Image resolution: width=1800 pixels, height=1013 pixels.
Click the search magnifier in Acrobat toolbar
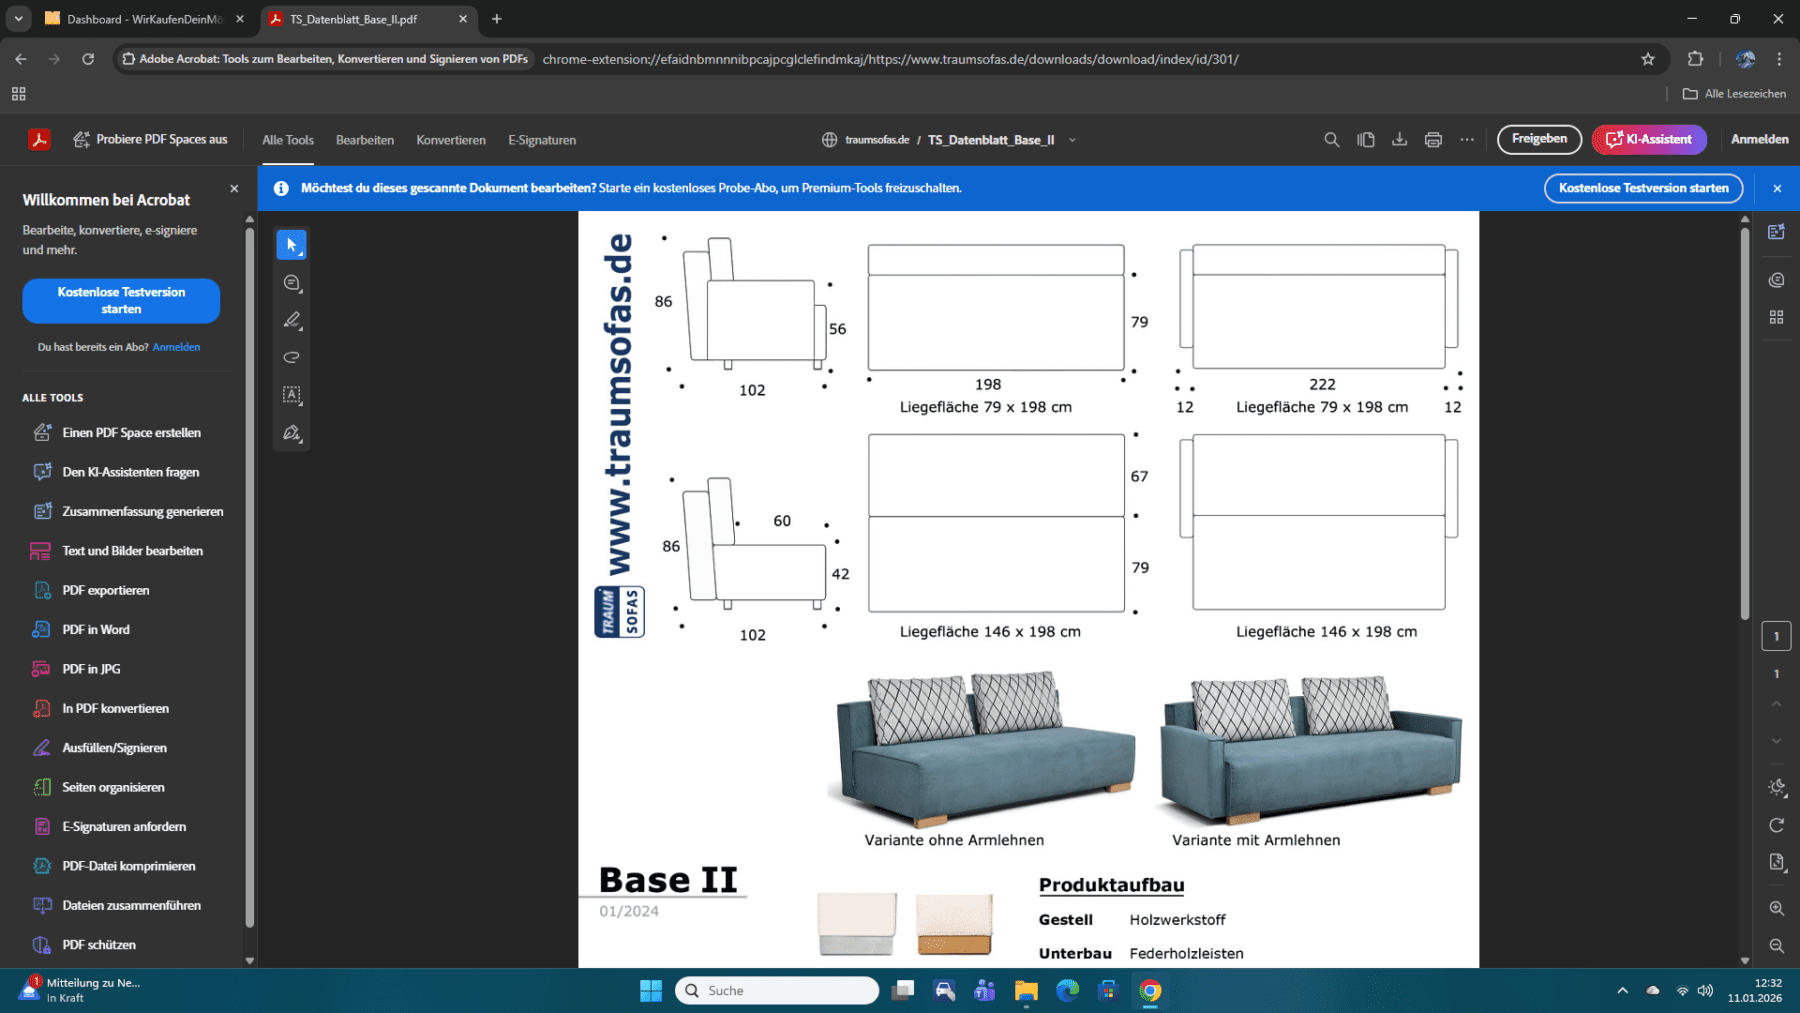coord(1331,140)
